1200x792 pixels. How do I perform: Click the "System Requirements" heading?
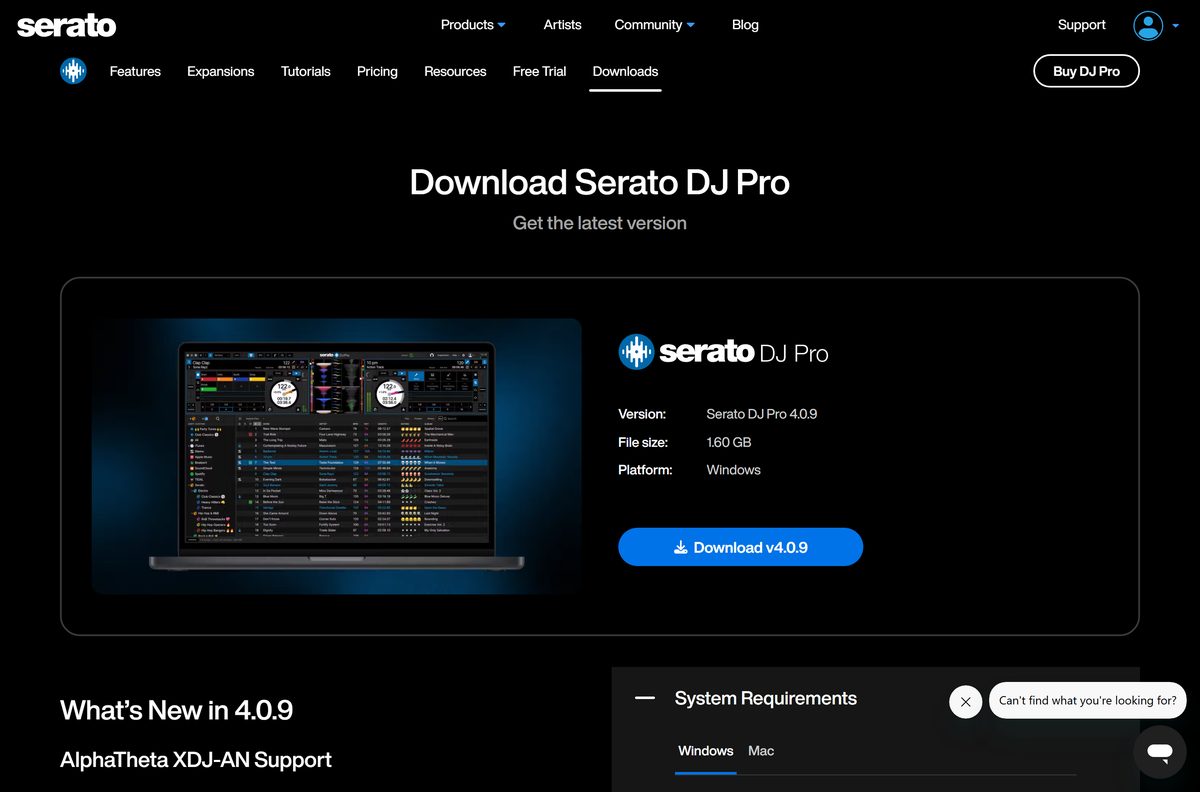pos(766,698)
